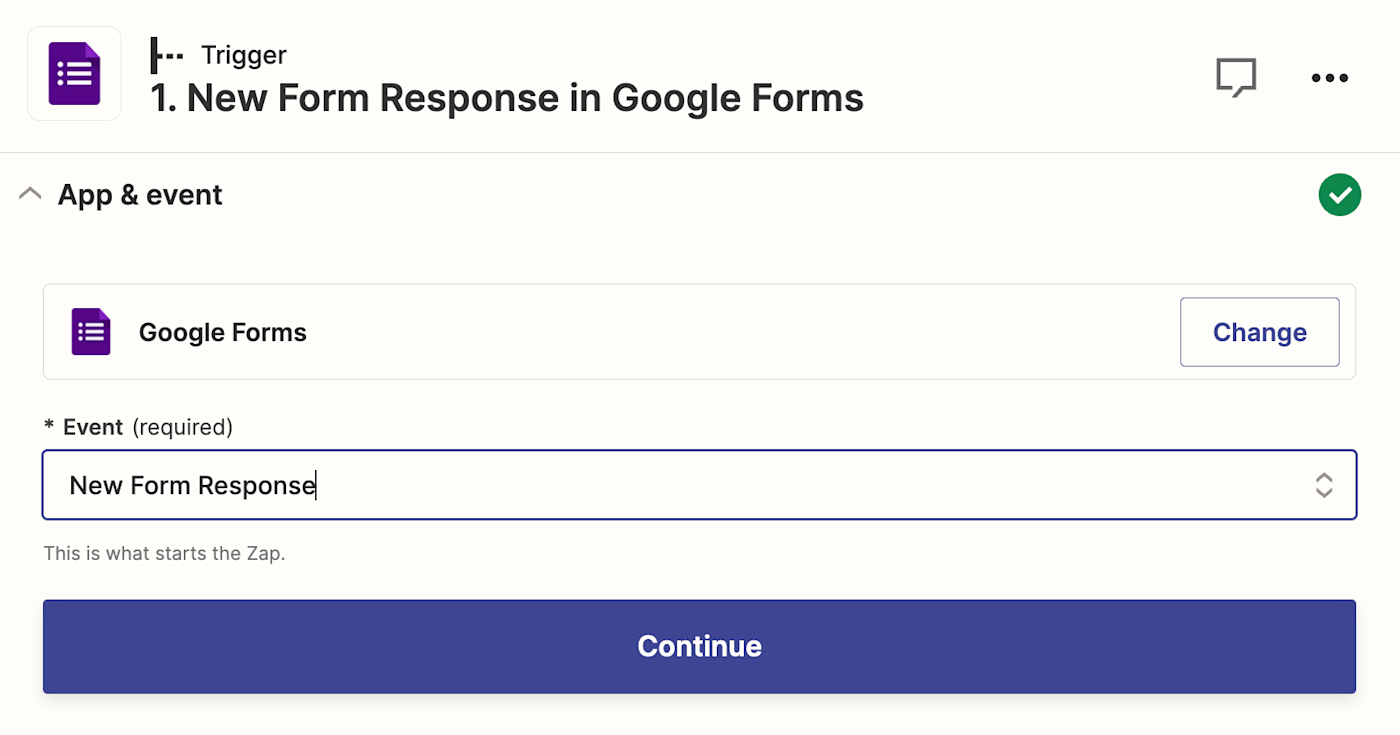Screen dimensions: 1400x735
Task: Click the Google Forms app name text
Action: [222, 332]
